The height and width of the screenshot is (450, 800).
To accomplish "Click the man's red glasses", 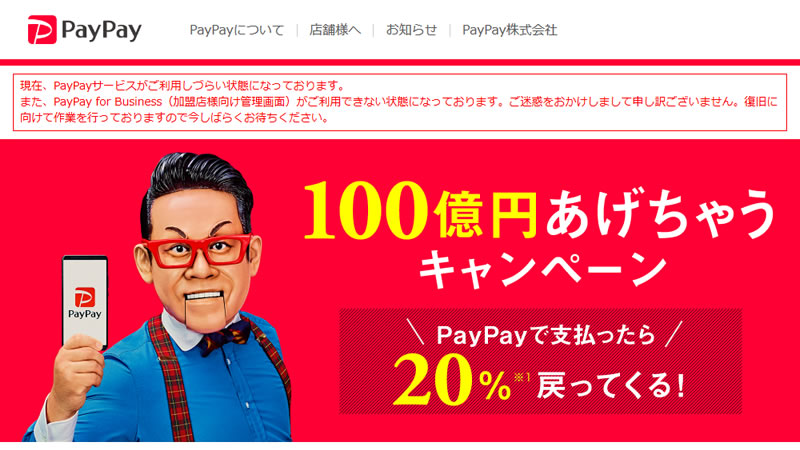I will 197,251.
